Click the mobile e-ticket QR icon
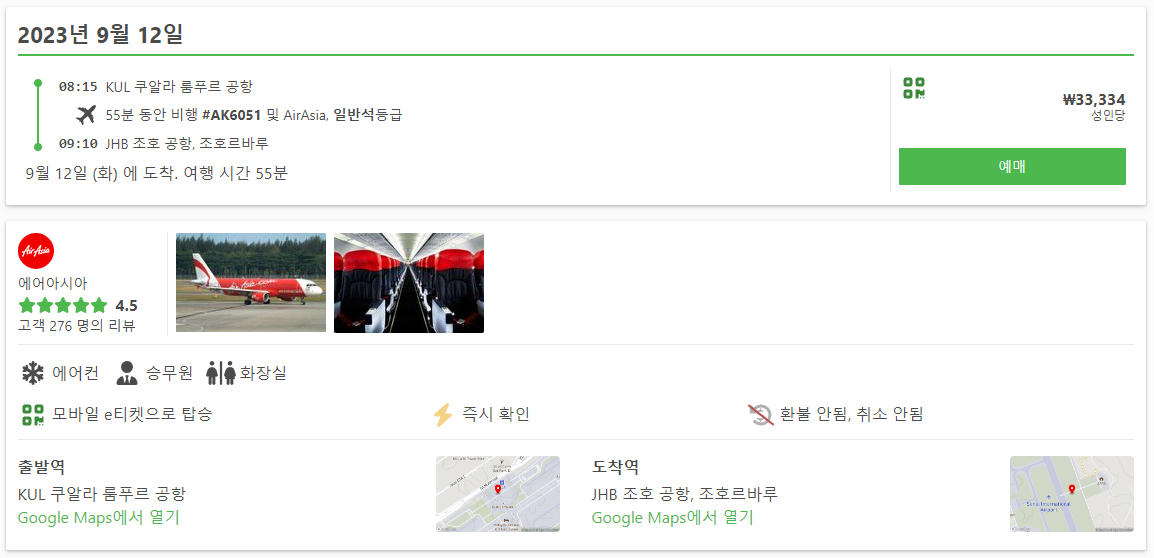1154x558 pixels. 33,414
